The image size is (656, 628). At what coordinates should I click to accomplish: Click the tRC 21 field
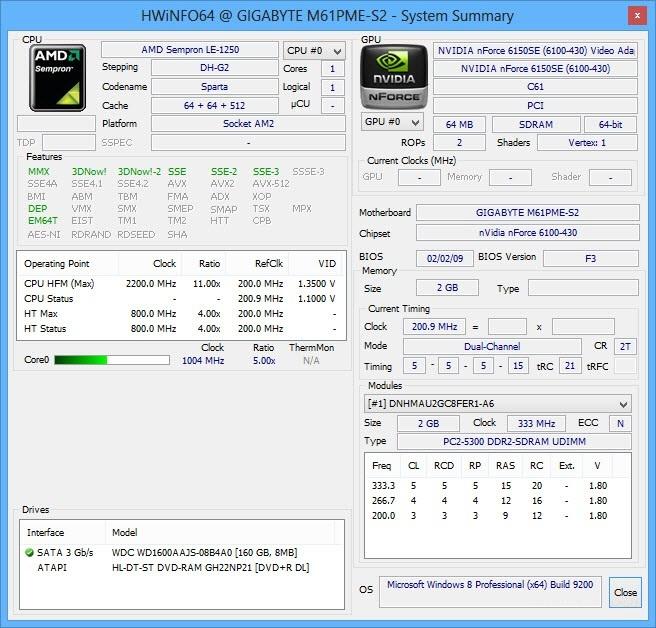click(x=570, y=366)
